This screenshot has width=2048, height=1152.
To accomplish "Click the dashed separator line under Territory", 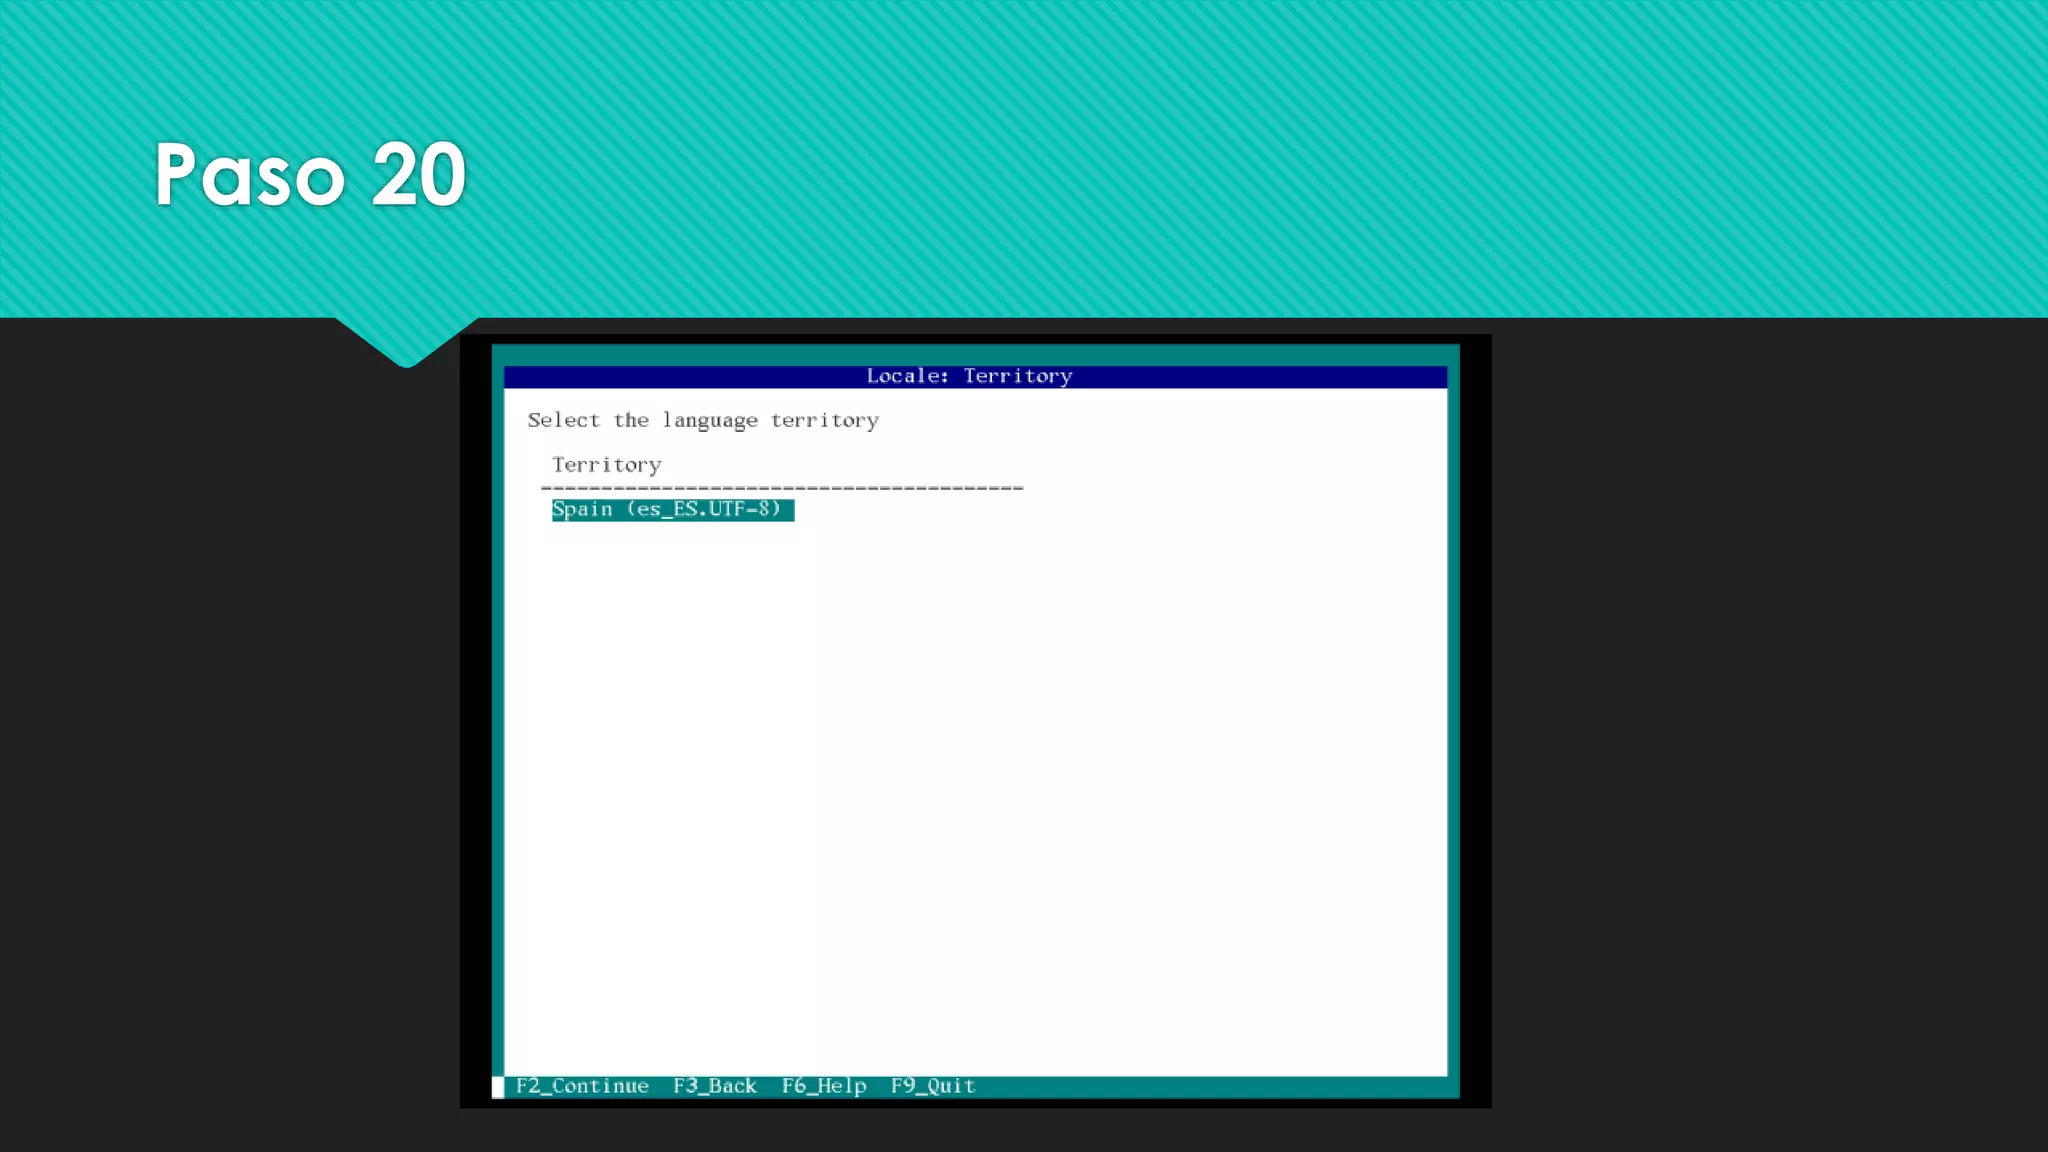I will pos(781,488).
